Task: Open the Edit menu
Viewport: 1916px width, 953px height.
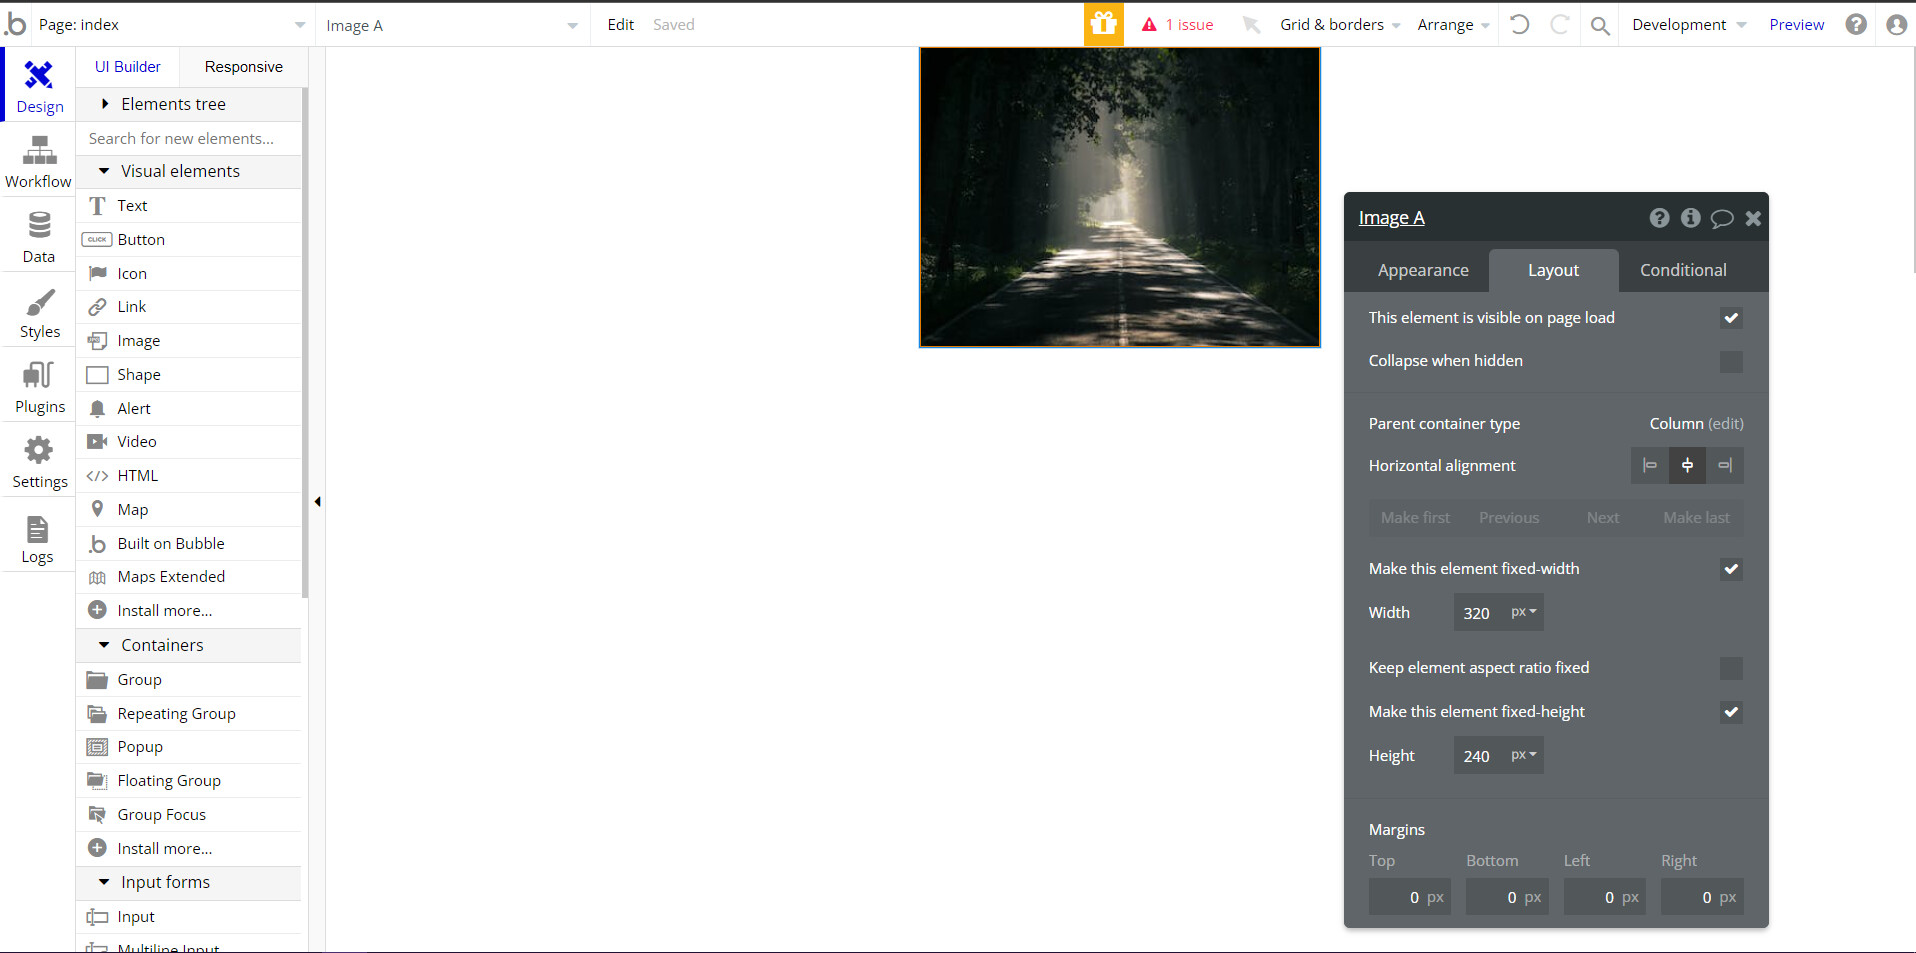Action: point(620,24)
